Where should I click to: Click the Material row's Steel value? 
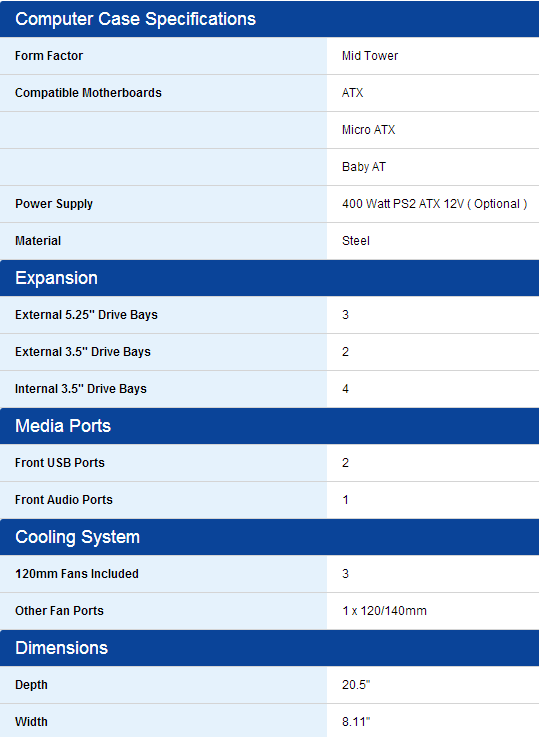click(356, 241)
